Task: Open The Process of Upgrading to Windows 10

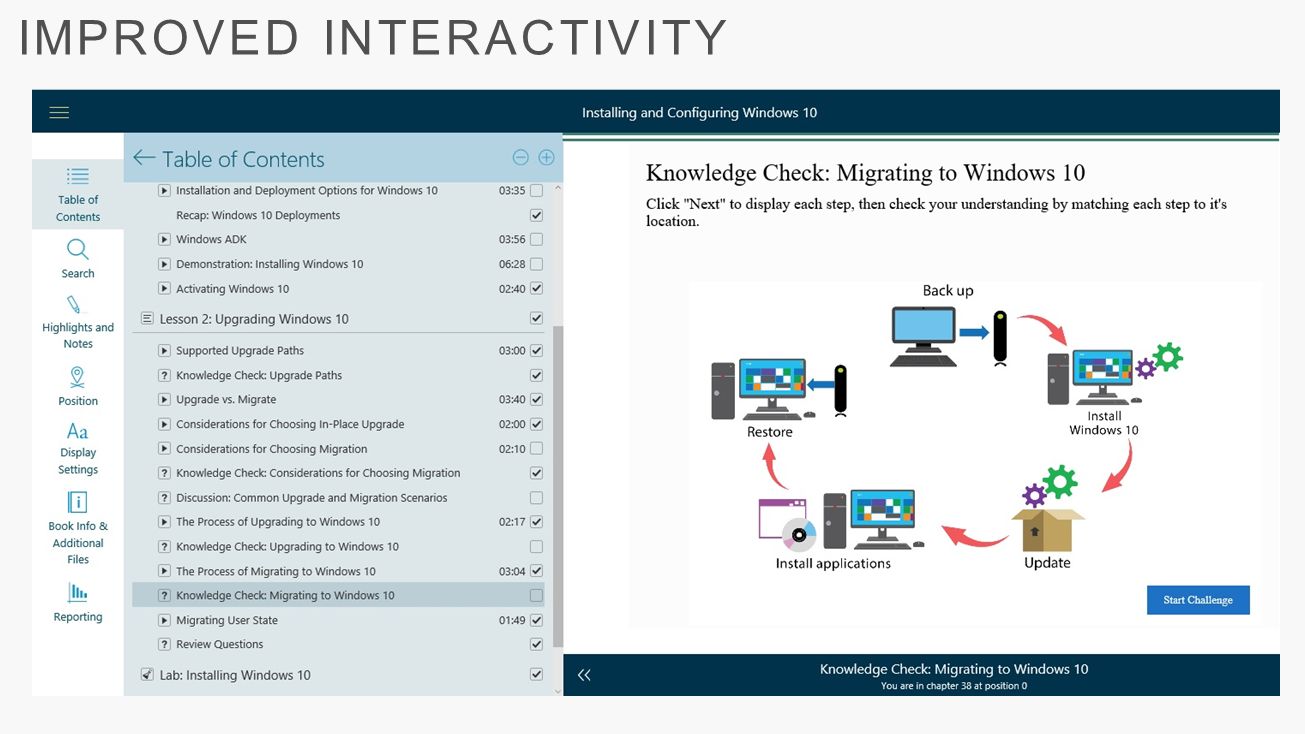Action: [278, 522]
